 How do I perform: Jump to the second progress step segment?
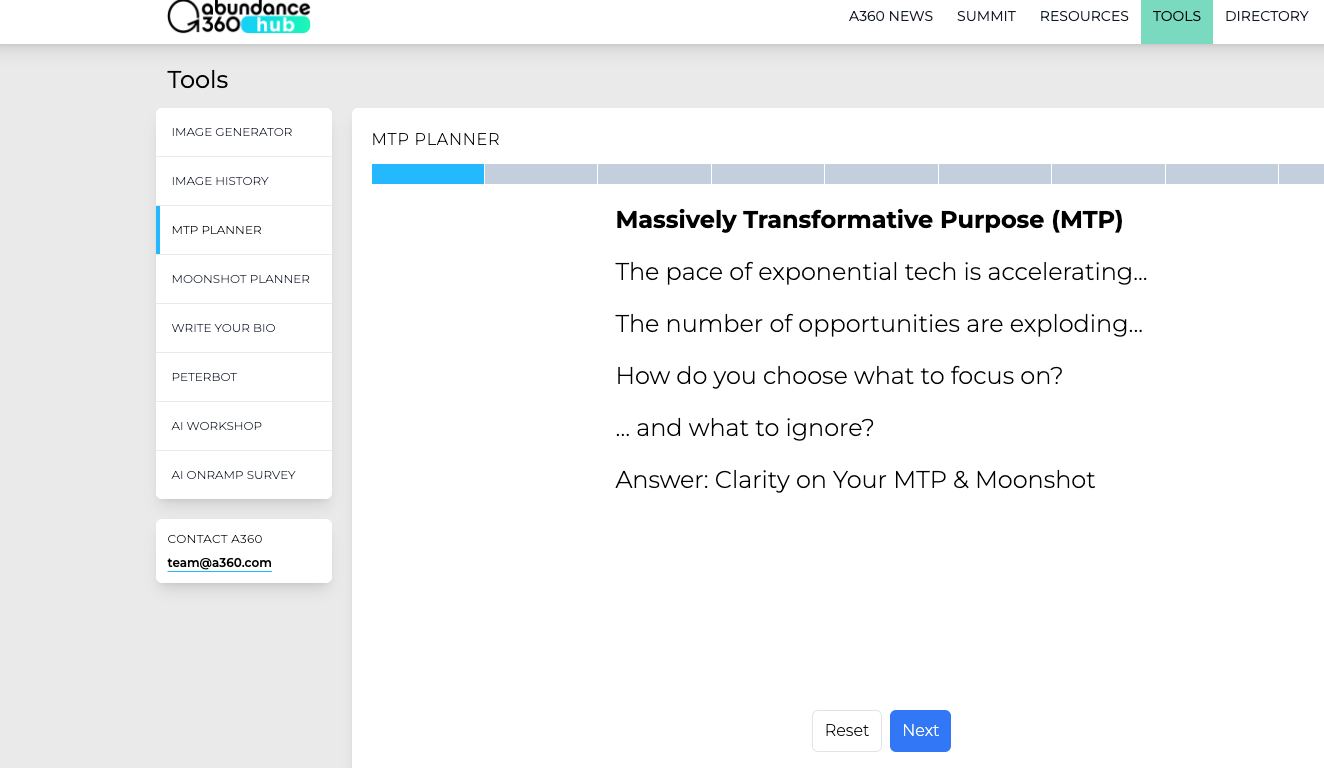(x=541, y=174)
